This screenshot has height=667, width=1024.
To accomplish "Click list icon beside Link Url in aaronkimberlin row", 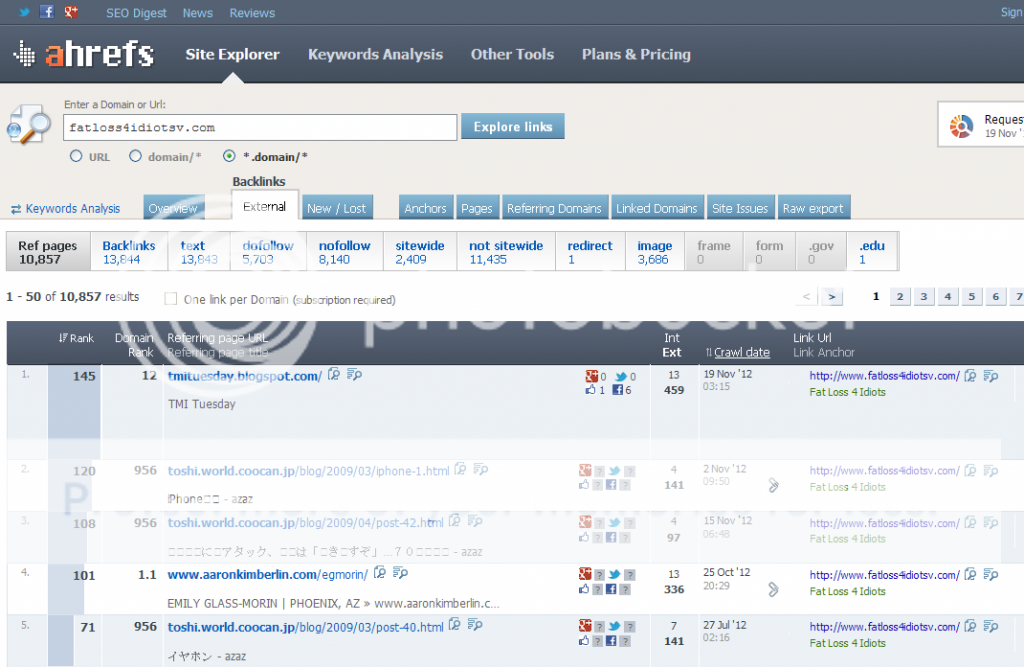I will click(x=991, y=575).
